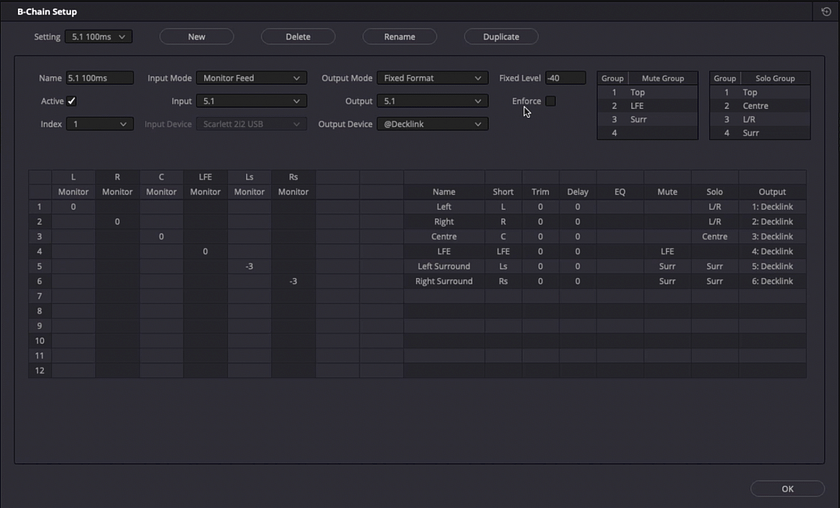Click the Mute cell LFE in LFE row

pos(667,251)
